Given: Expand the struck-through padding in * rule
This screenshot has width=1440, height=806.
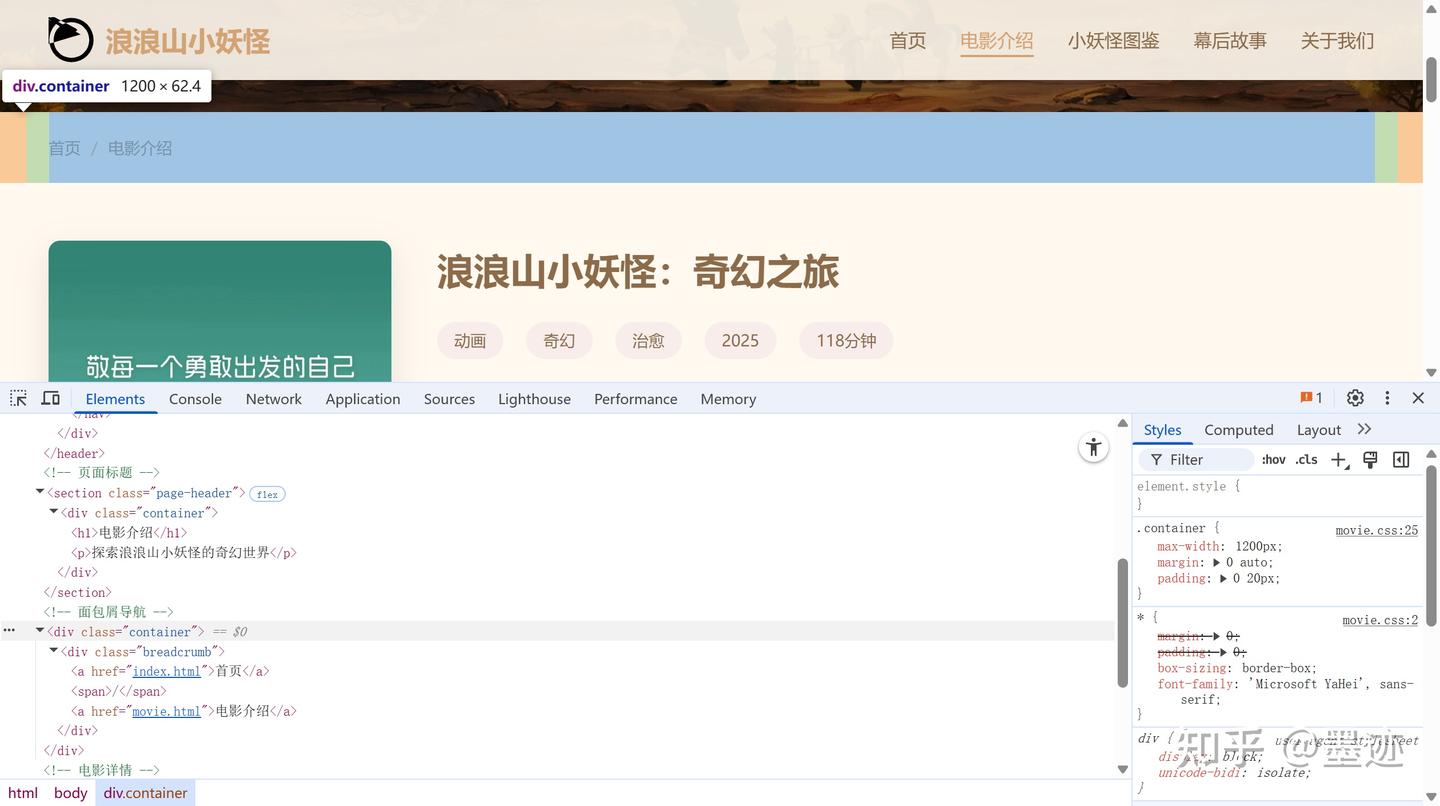Looking at the screenshot, I should [x=1223, y=652].
